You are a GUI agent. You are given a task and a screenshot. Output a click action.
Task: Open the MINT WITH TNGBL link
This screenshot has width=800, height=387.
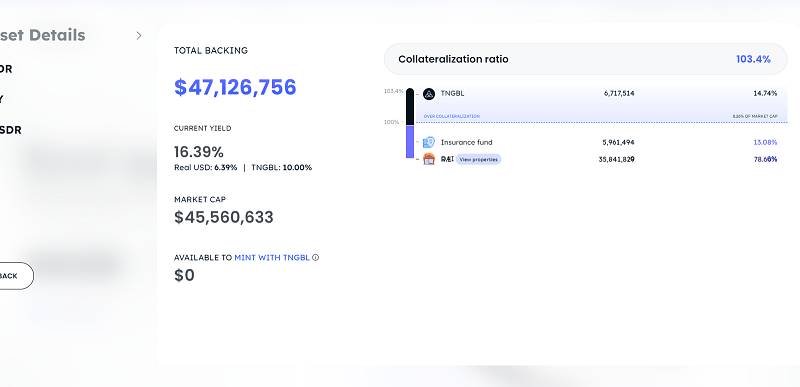tap(272, 257)
